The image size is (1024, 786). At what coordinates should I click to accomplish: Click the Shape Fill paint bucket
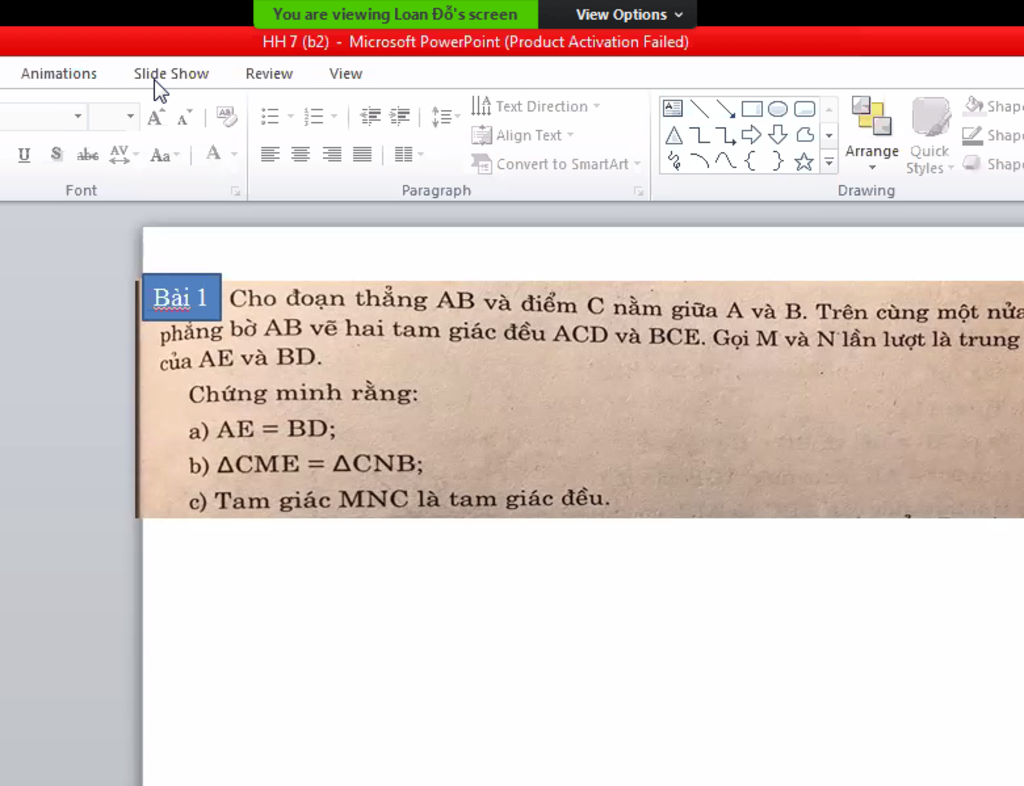click(974, 105)
